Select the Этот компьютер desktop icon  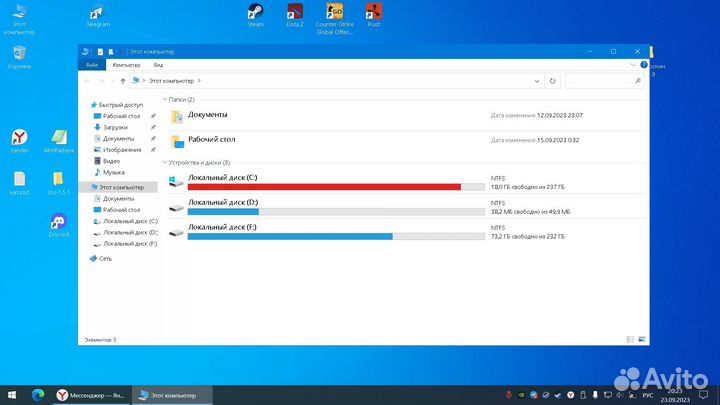coord(19,18)
